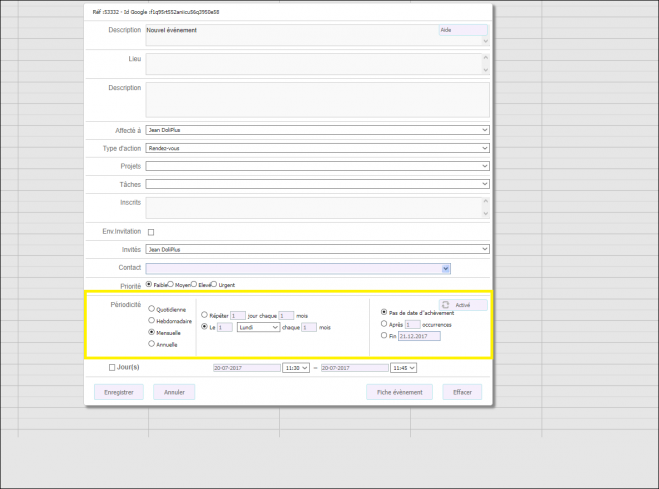Image resolution: width=659 pixels, height=489 pixels.
Task: Select Elevé priority
Action: [194, 284]
